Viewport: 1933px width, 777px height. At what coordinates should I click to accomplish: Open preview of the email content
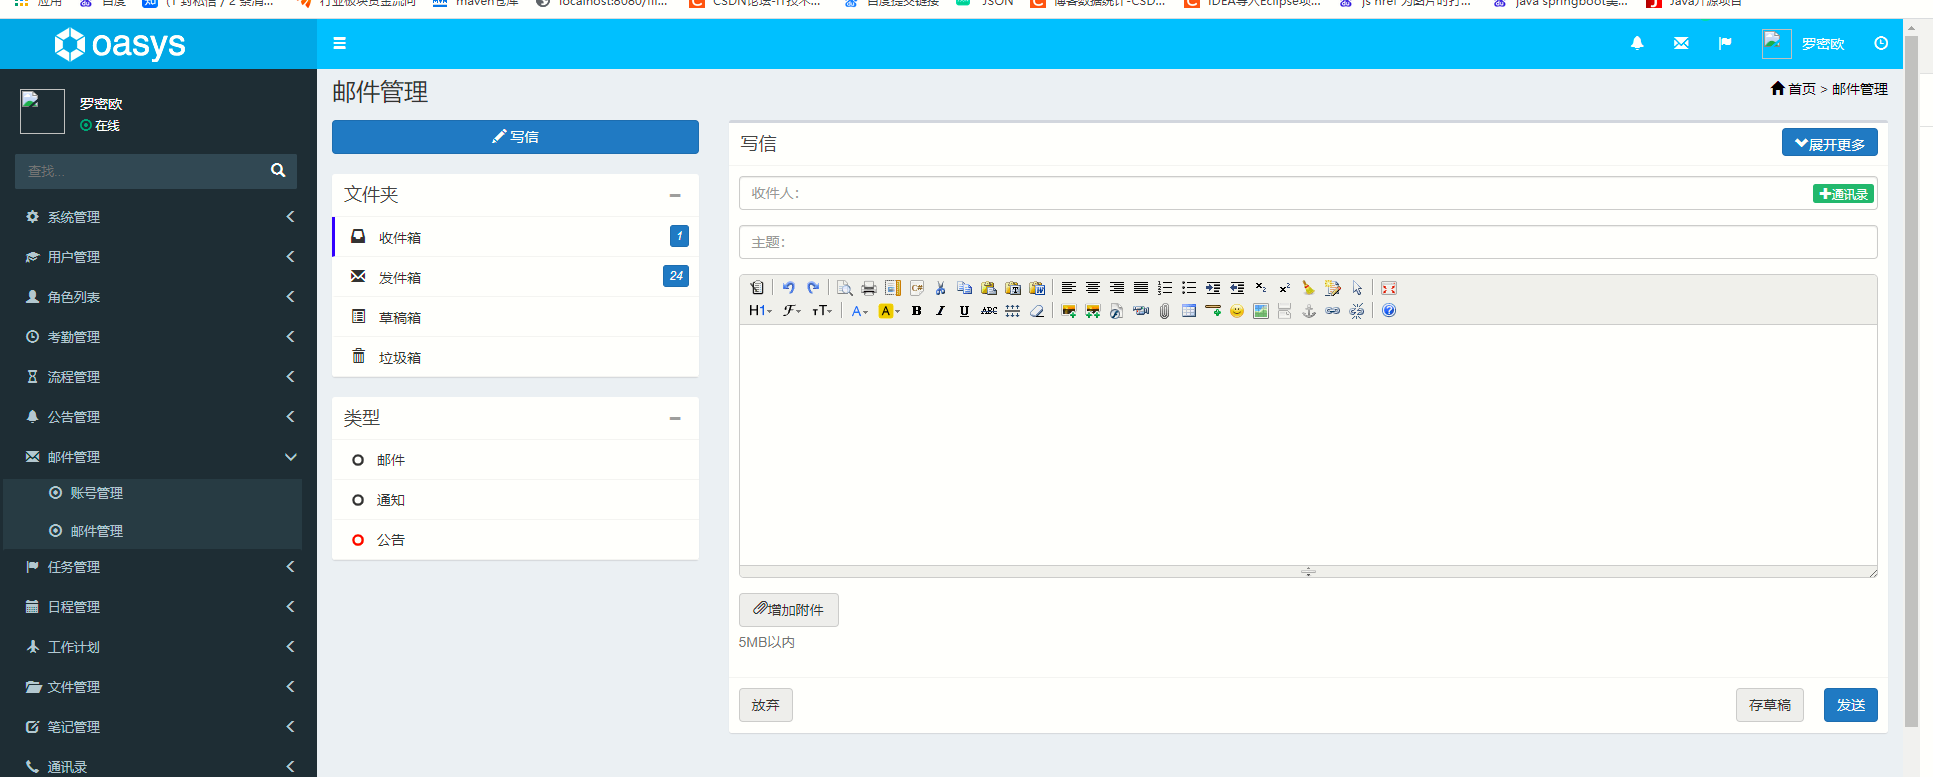(x=845, y=288)
